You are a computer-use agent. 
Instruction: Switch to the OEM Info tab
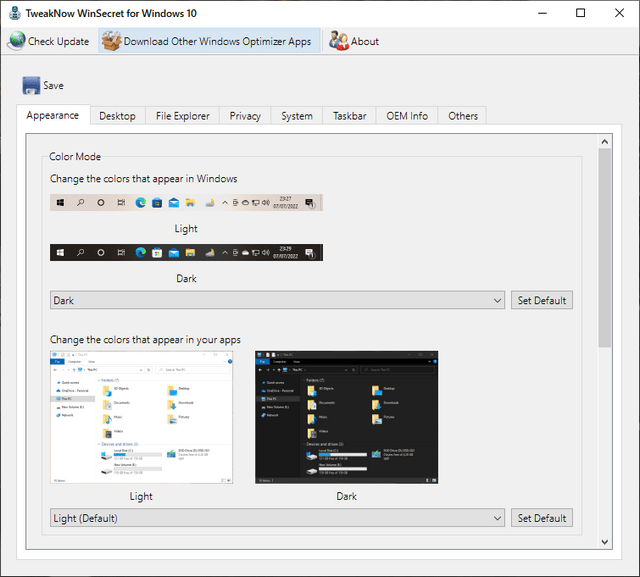[407, 116]
